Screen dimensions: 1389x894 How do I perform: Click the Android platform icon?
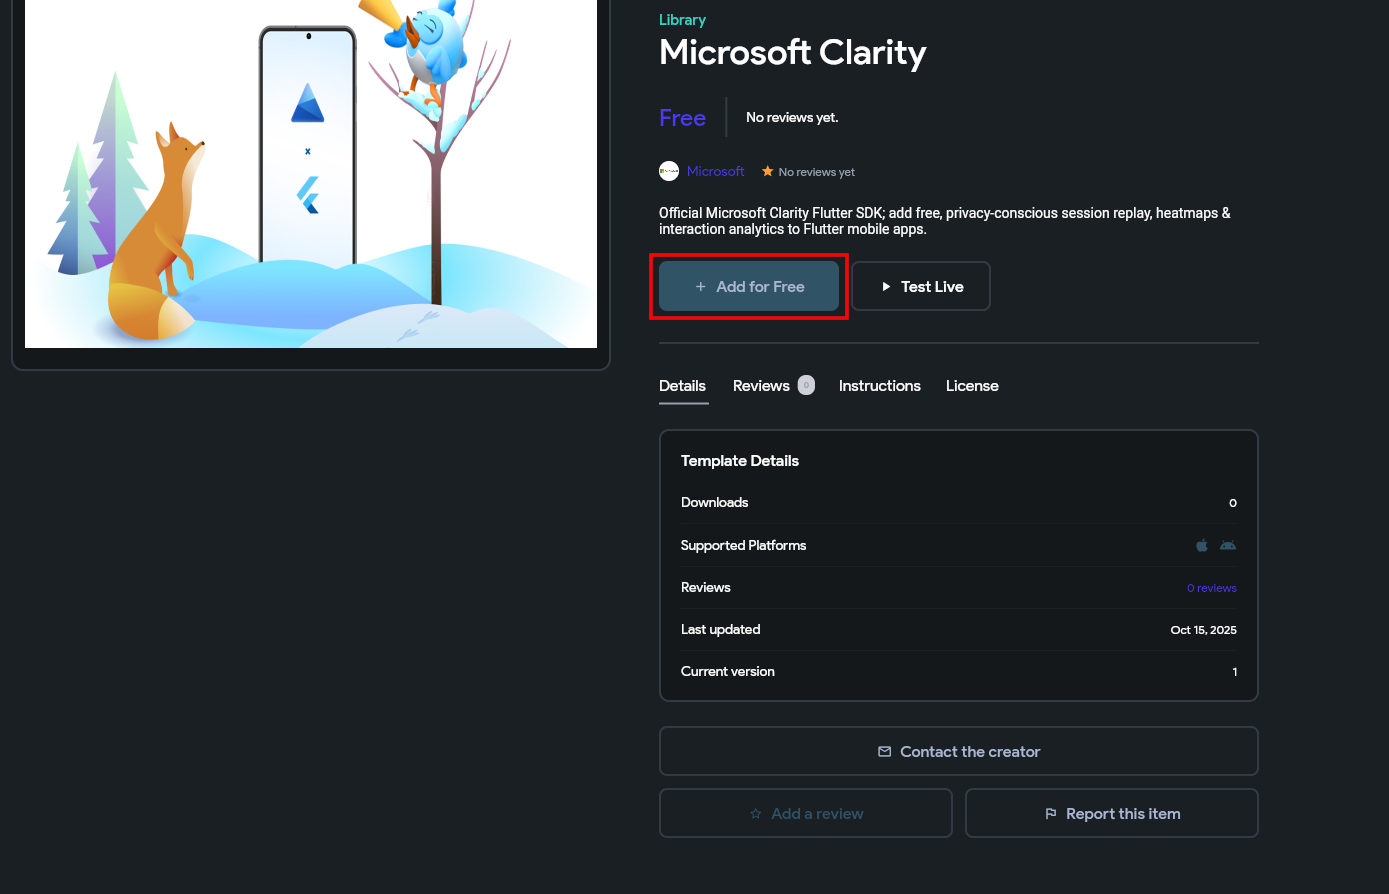pyautogui.click(x=1227, y=545)
